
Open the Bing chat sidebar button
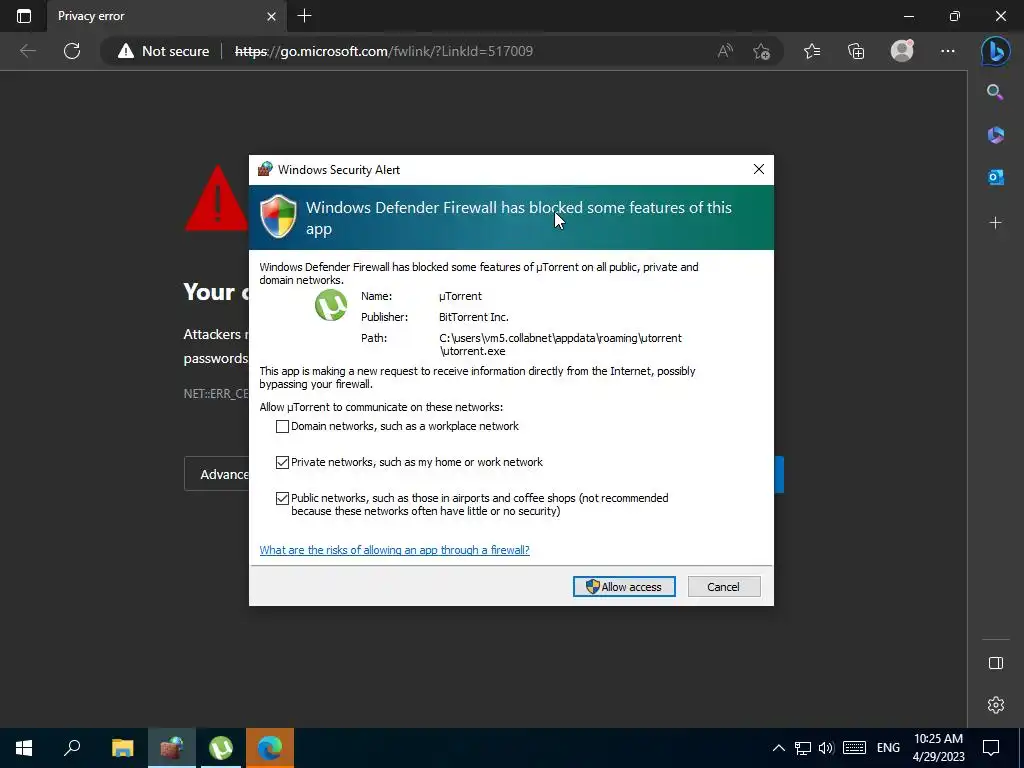tap(995, 51)
